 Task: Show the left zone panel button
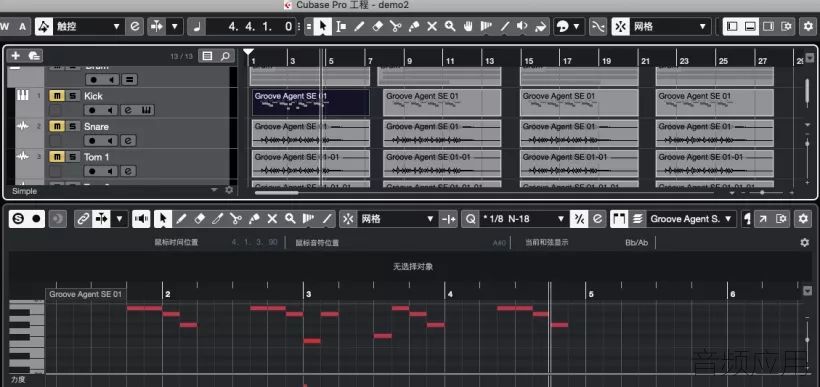pyautogui.click(x=732, y=26)
